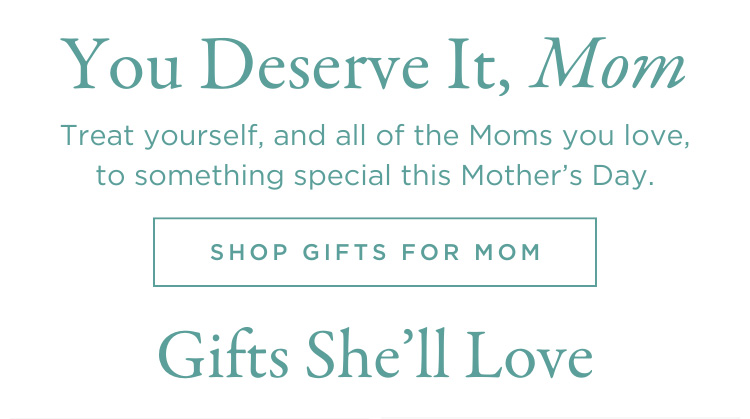Click the word "She'll" in the lower heading
750x419 pixels.
coord(377,354)
